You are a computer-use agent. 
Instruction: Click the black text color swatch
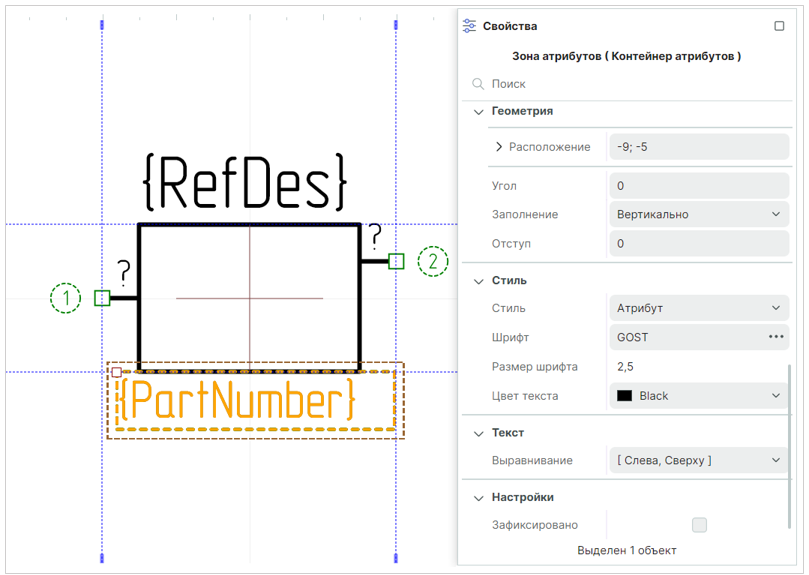(x=625, y=396)
